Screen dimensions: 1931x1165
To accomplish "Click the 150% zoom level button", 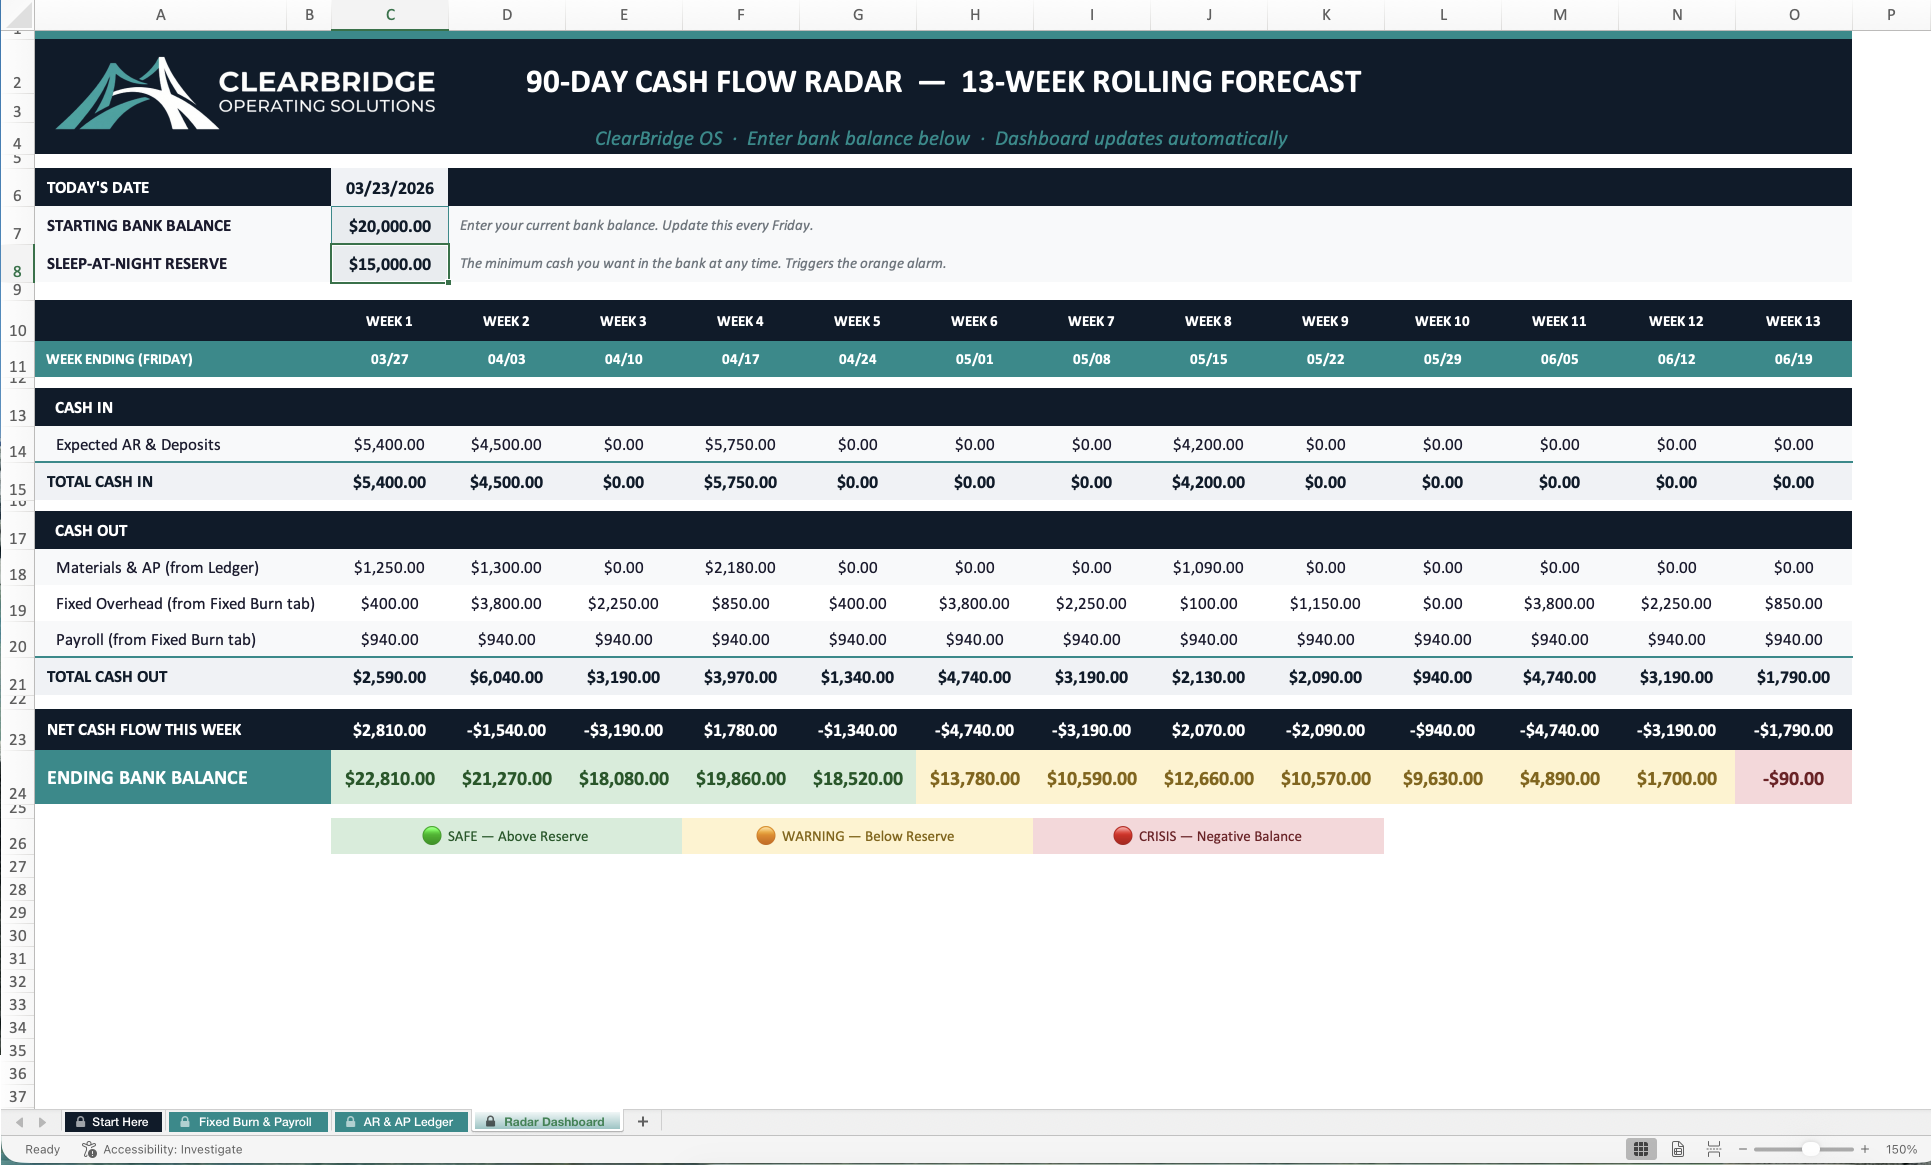I will pyautogui.click(x=1901, y=1149).
